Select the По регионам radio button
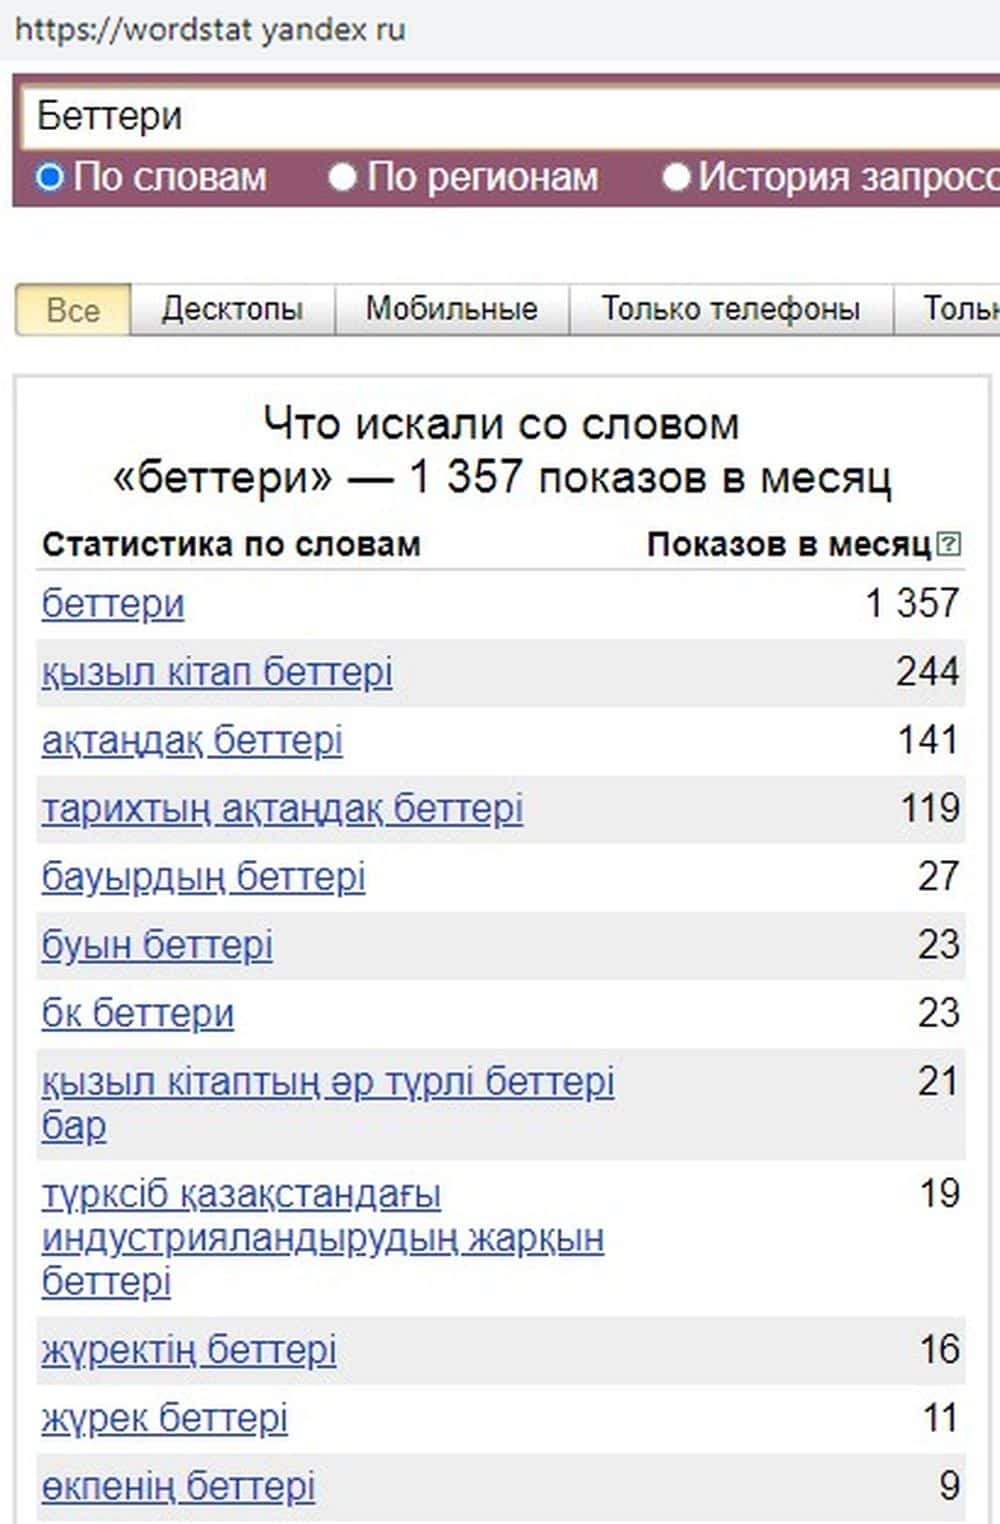This screenshot has width=1000, height=1524. pyautogui.click(x=343, y=178)
